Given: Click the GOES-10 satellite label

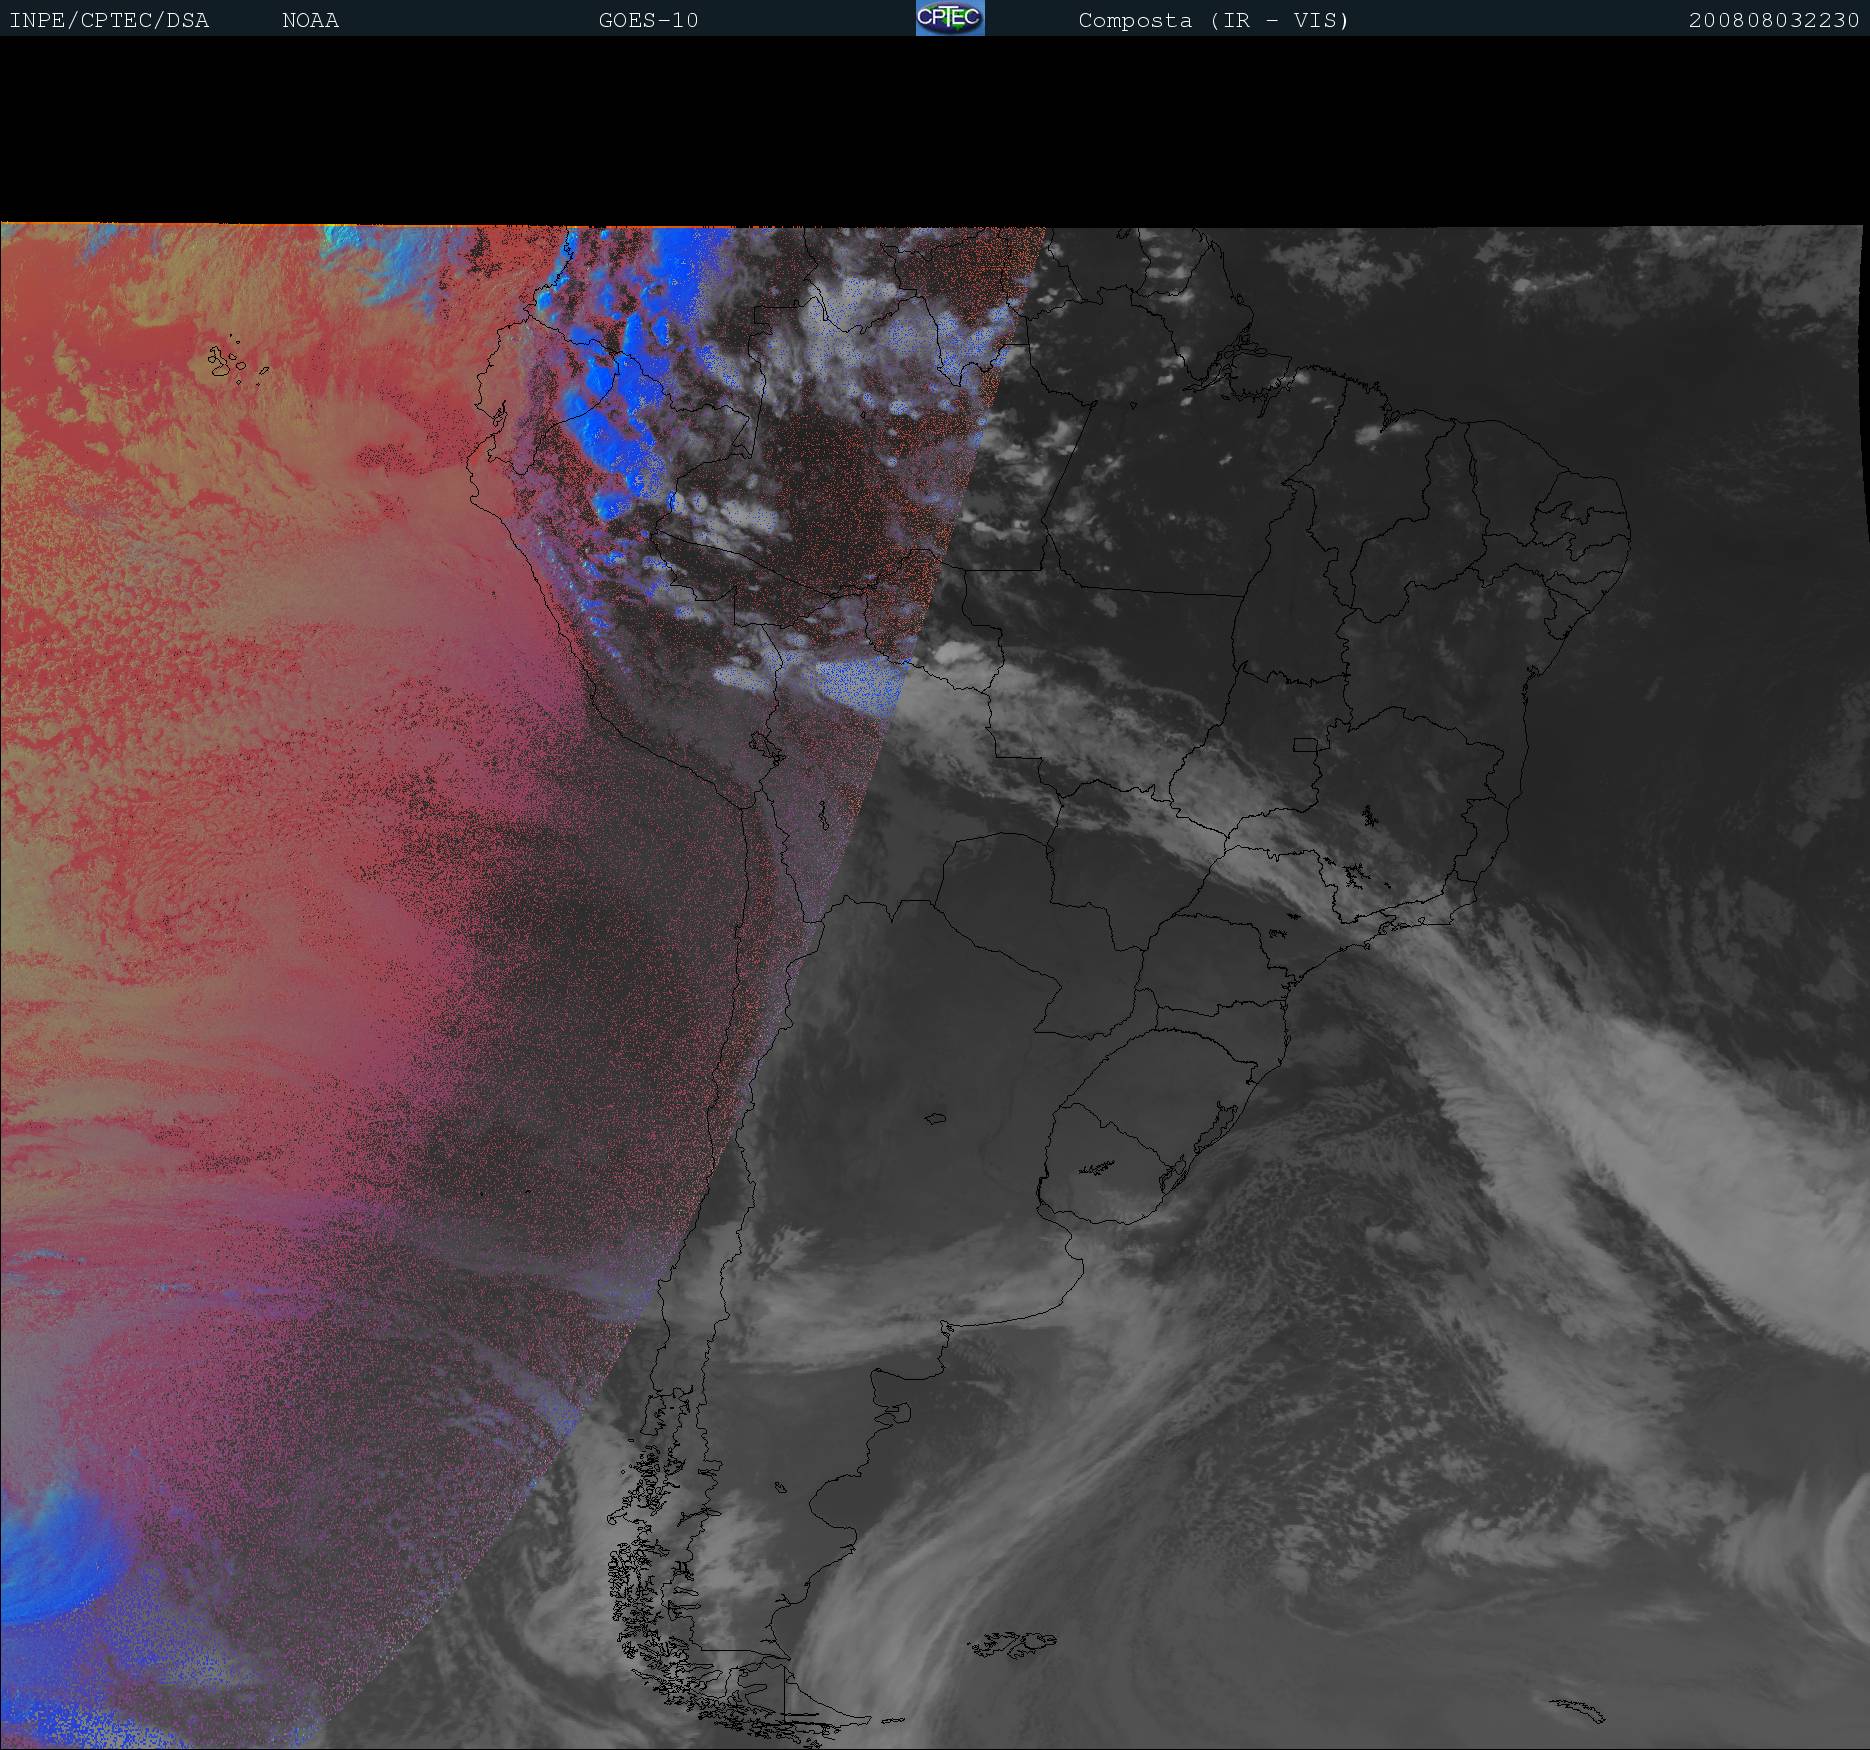Looking at the screenshot, I should [649, 21].
